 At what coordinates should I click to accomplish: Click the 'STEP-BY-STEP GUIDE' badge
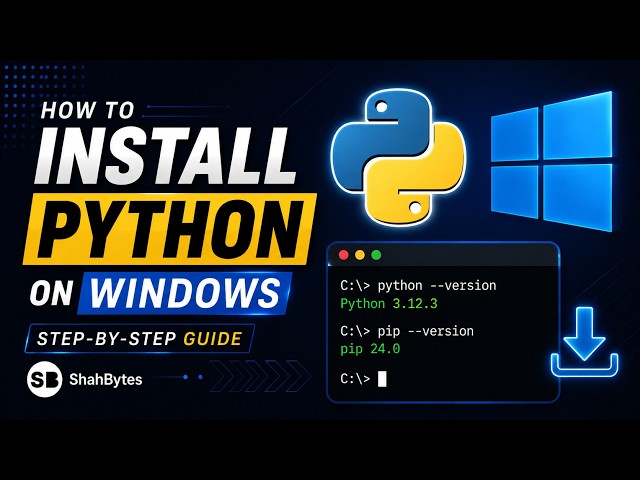tap(140, 339)
